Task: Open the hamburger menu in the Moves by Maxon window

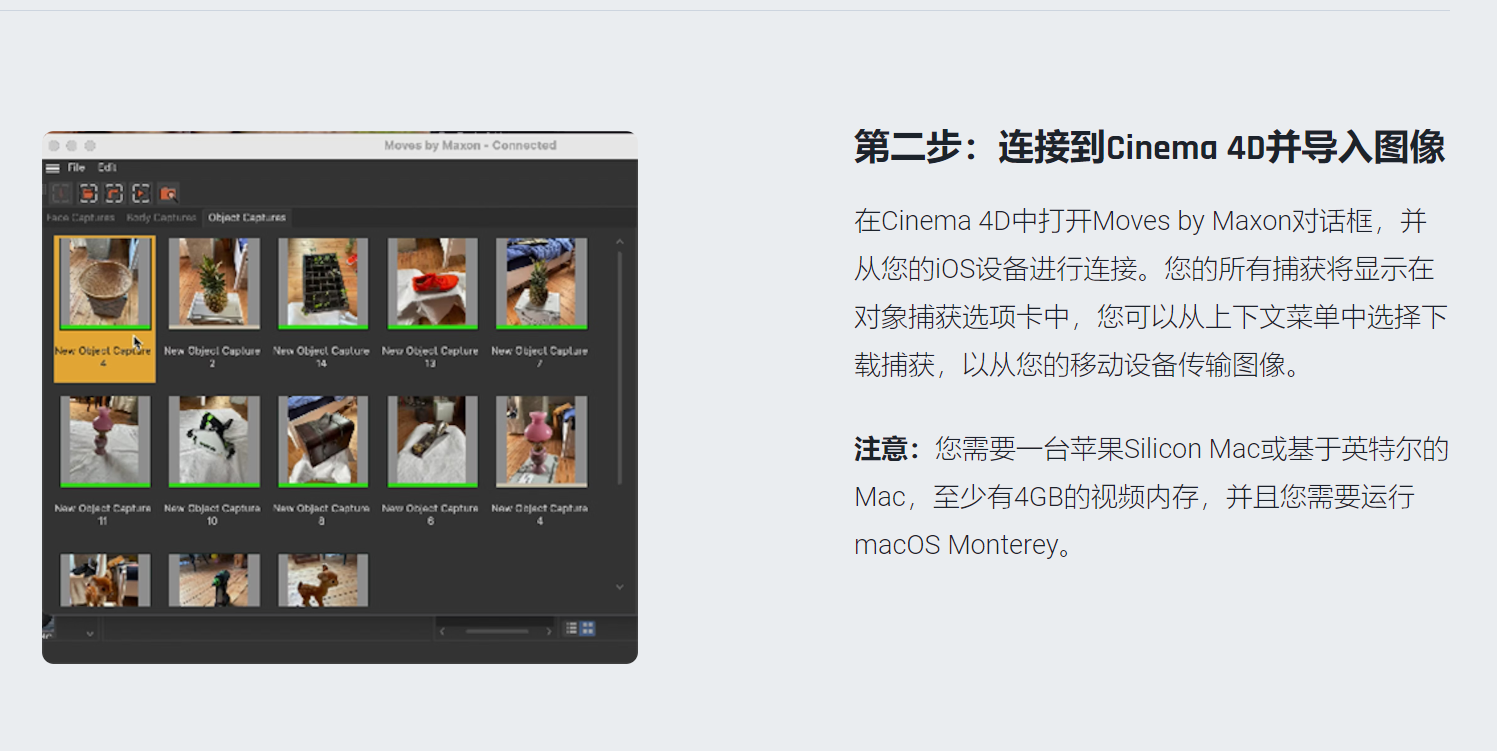Action: (53, 168)
